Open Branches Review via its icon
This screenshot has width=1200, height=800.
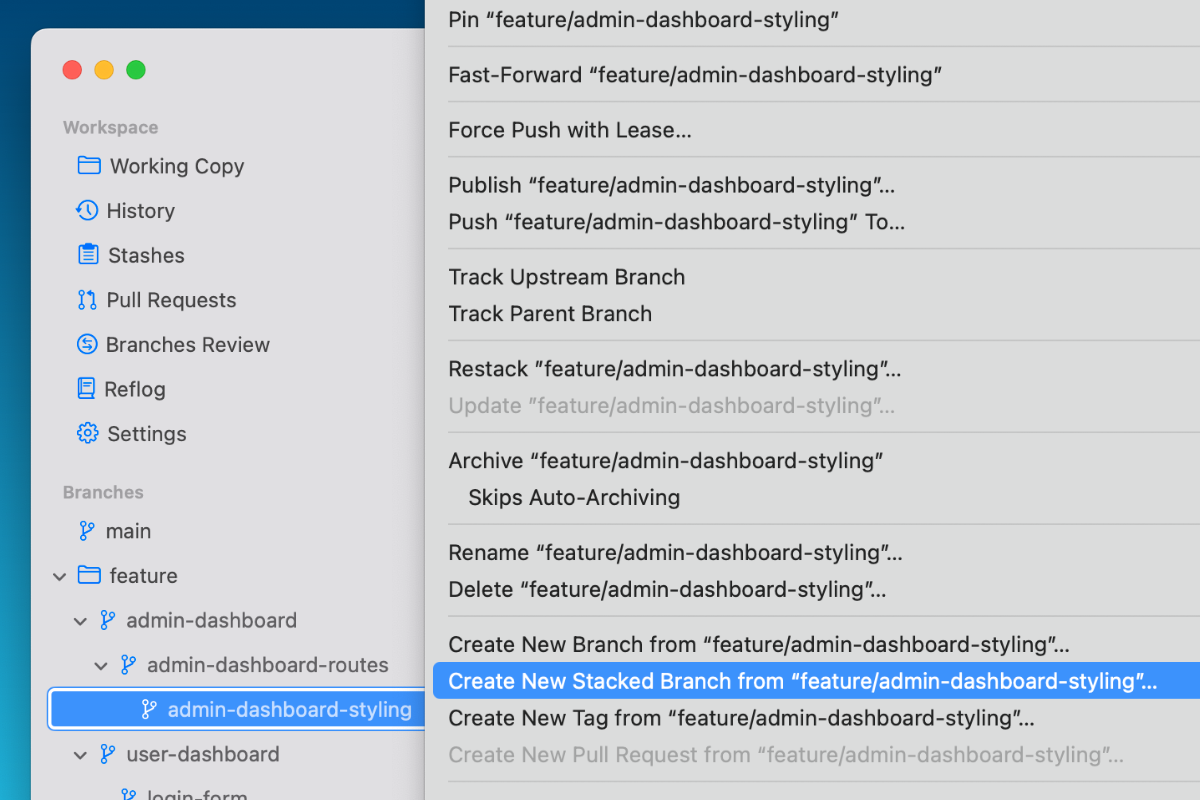click(x=88, y=345)
